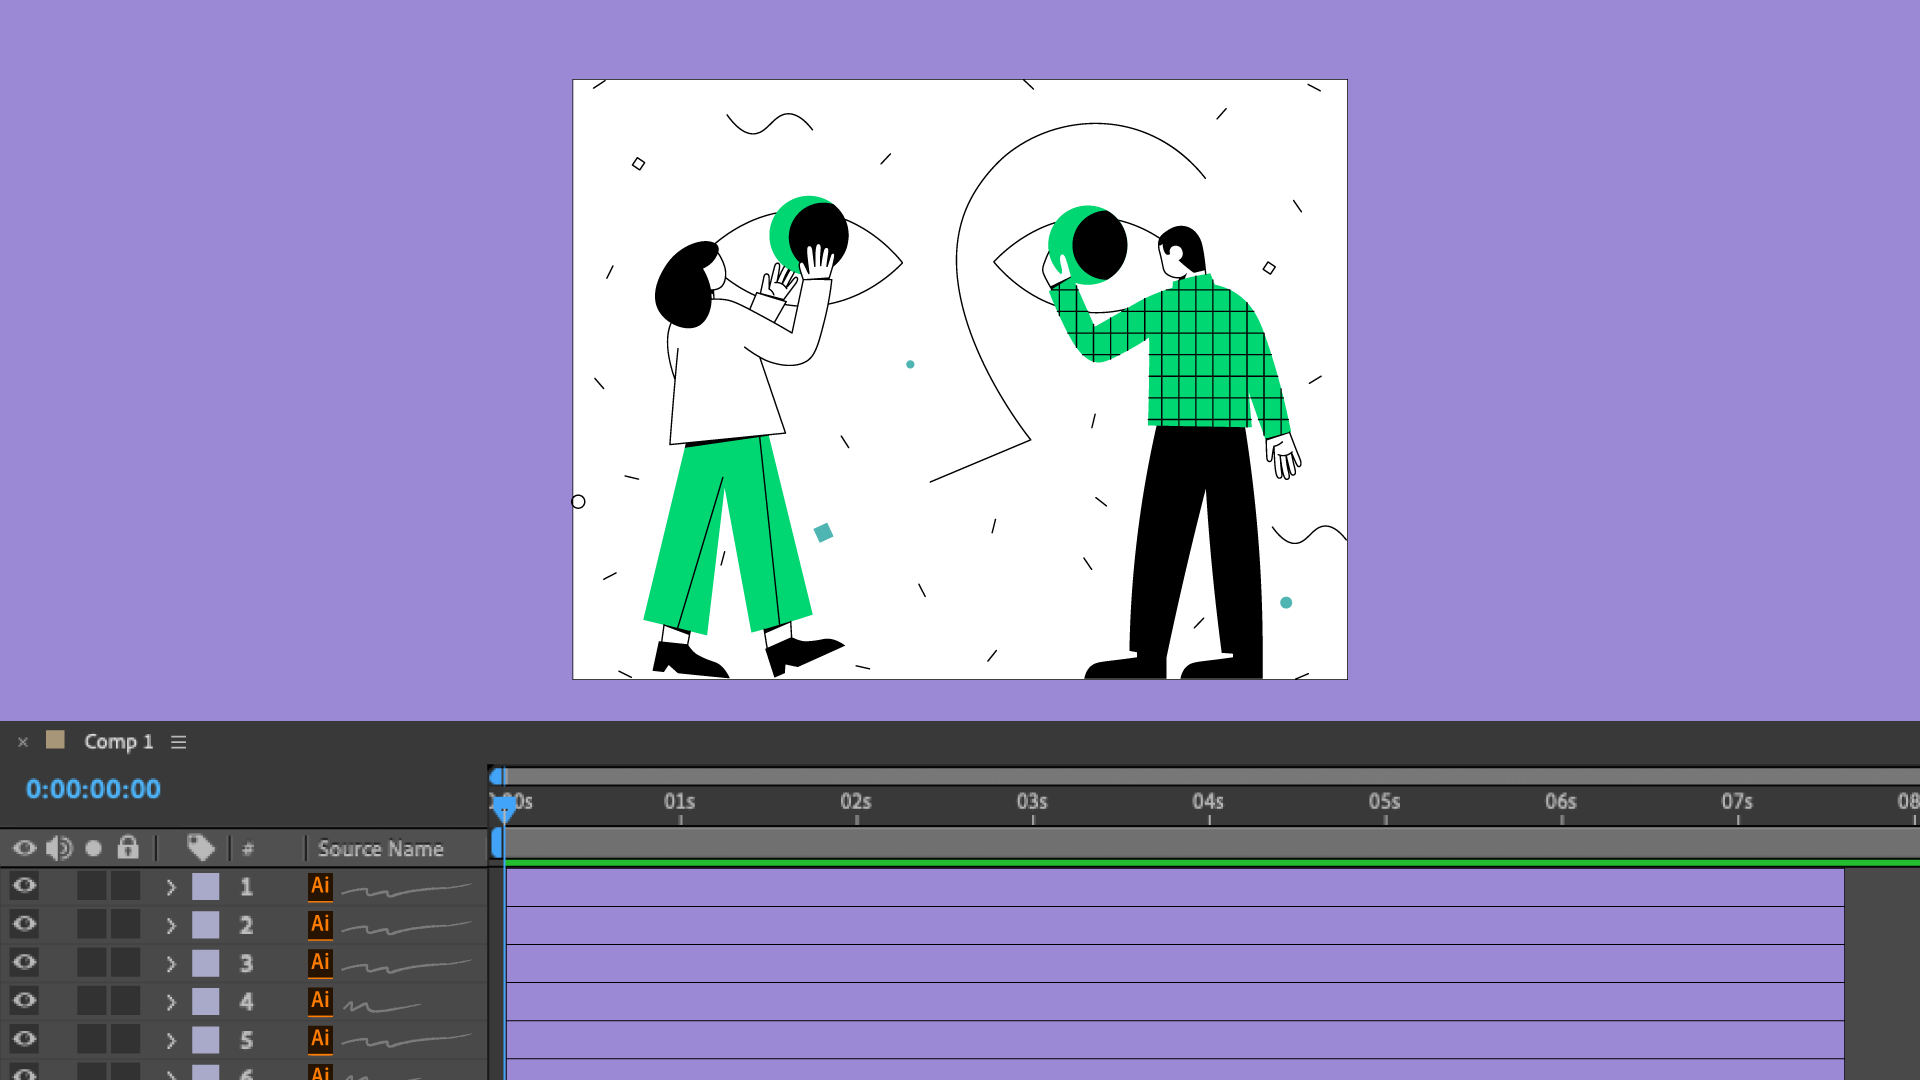1920x1080 pixels.
Task: Click the composition icon beside Comp 1
Action: click(x=56, y=741)
